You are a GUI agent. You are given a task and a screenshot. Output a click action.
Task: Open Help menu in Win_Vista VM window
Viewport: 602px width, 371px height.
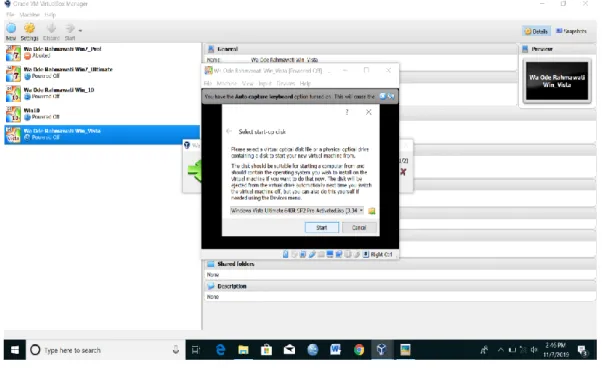[305, 83]
